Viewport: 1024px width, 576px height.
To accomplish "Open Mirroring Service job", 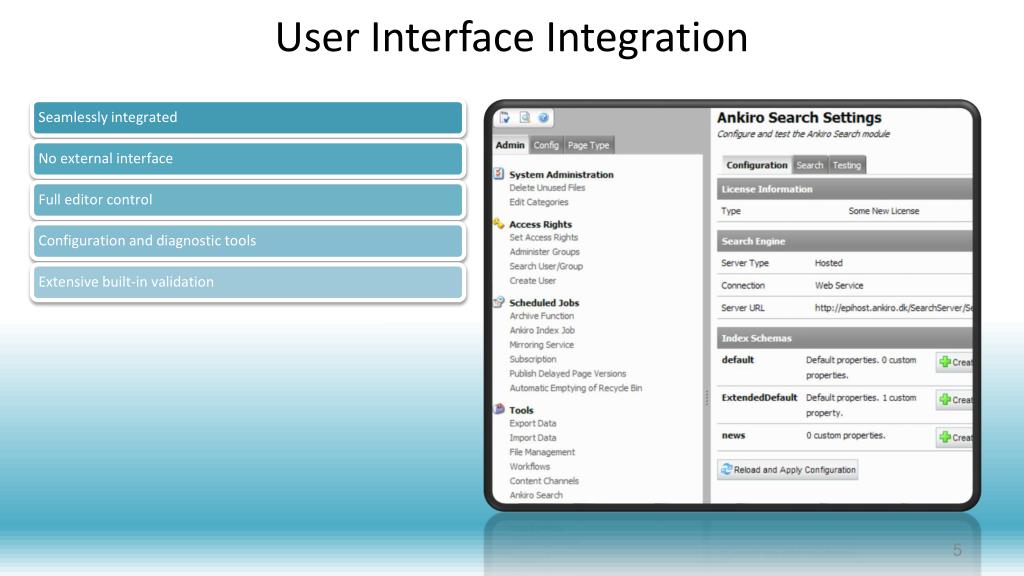I will [x=542, y=344].
